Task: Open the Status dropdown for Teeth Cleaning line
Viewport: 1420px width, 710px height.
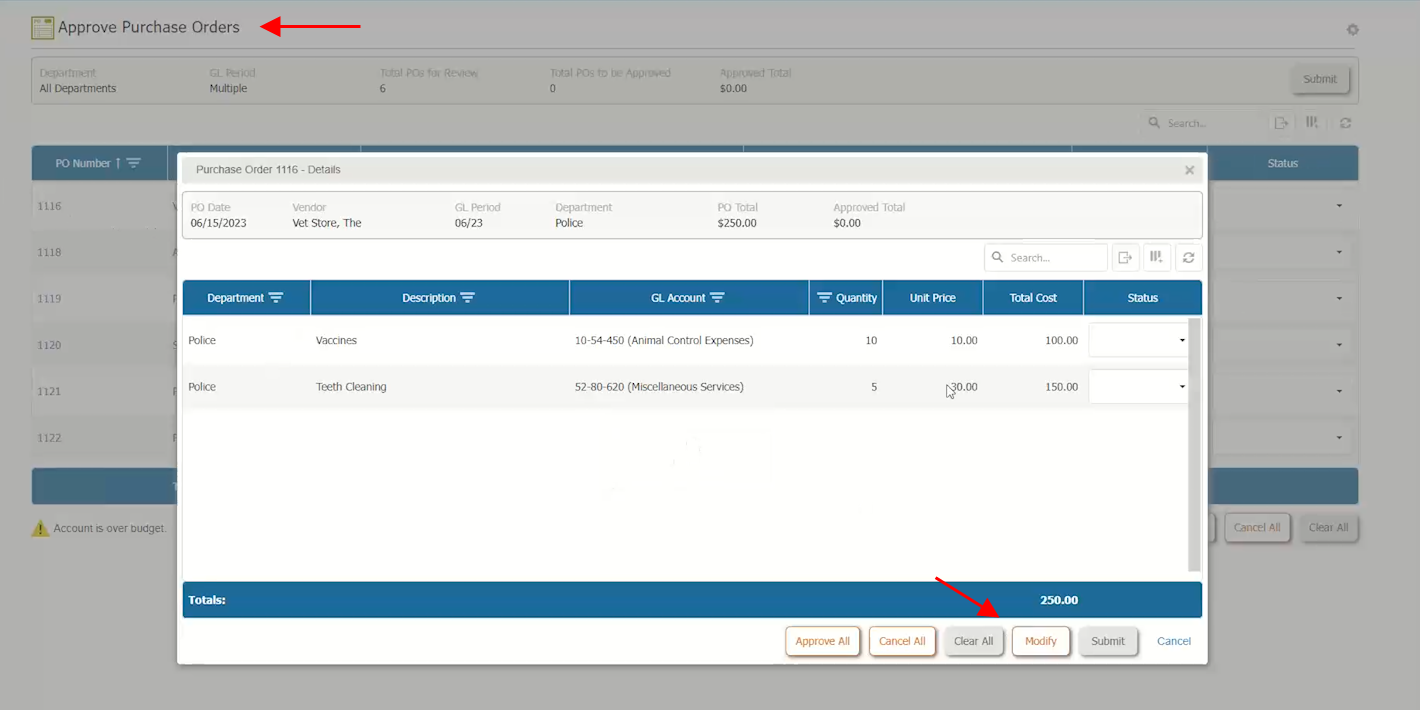Action: (1182, 387)
